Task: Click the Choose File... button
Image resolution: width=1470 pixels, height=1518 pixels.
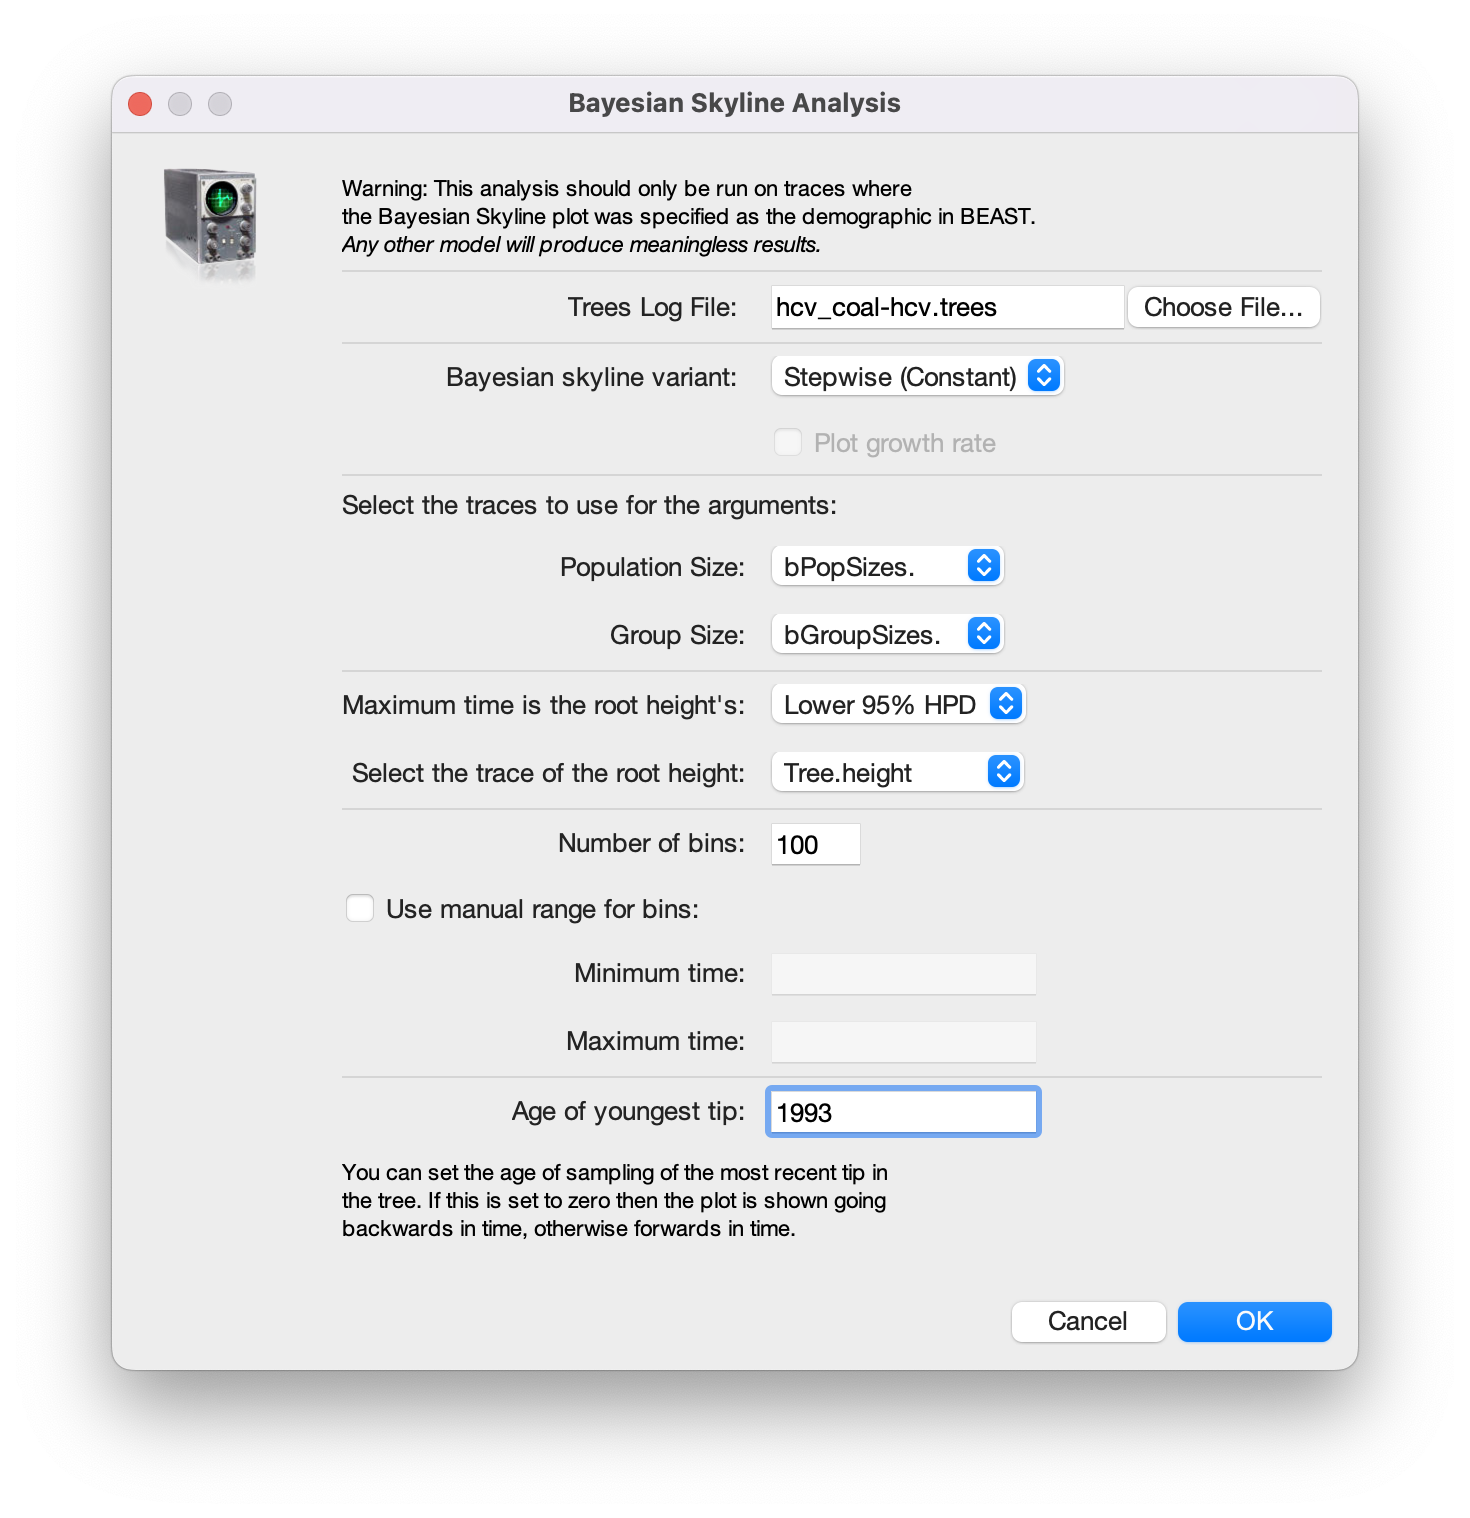Action: pyautogui.click(x=1223, y=307)
